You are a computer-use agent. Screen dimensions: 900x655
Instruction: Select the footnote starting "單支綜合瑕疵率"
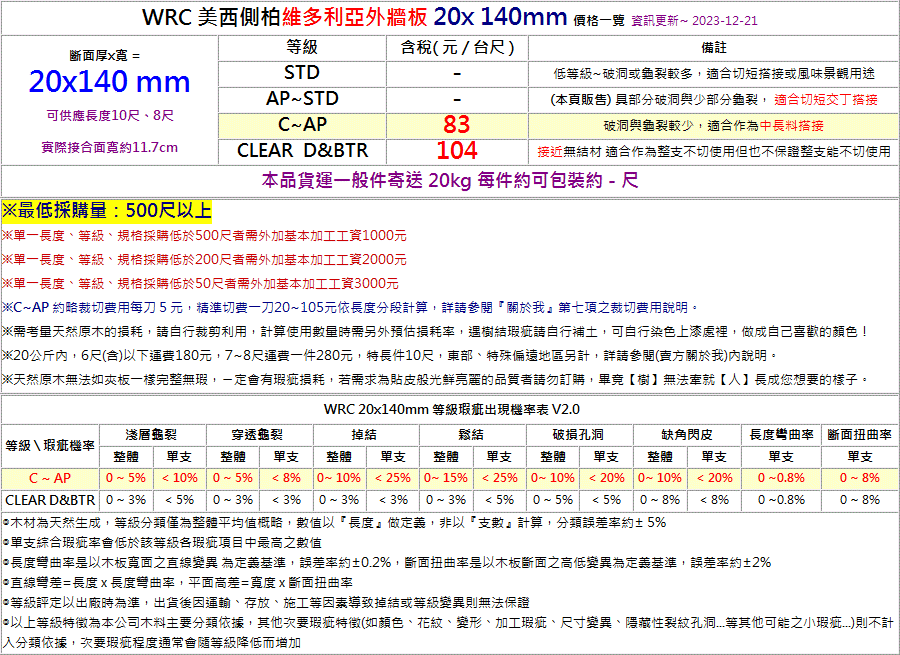tap(162, 542)
